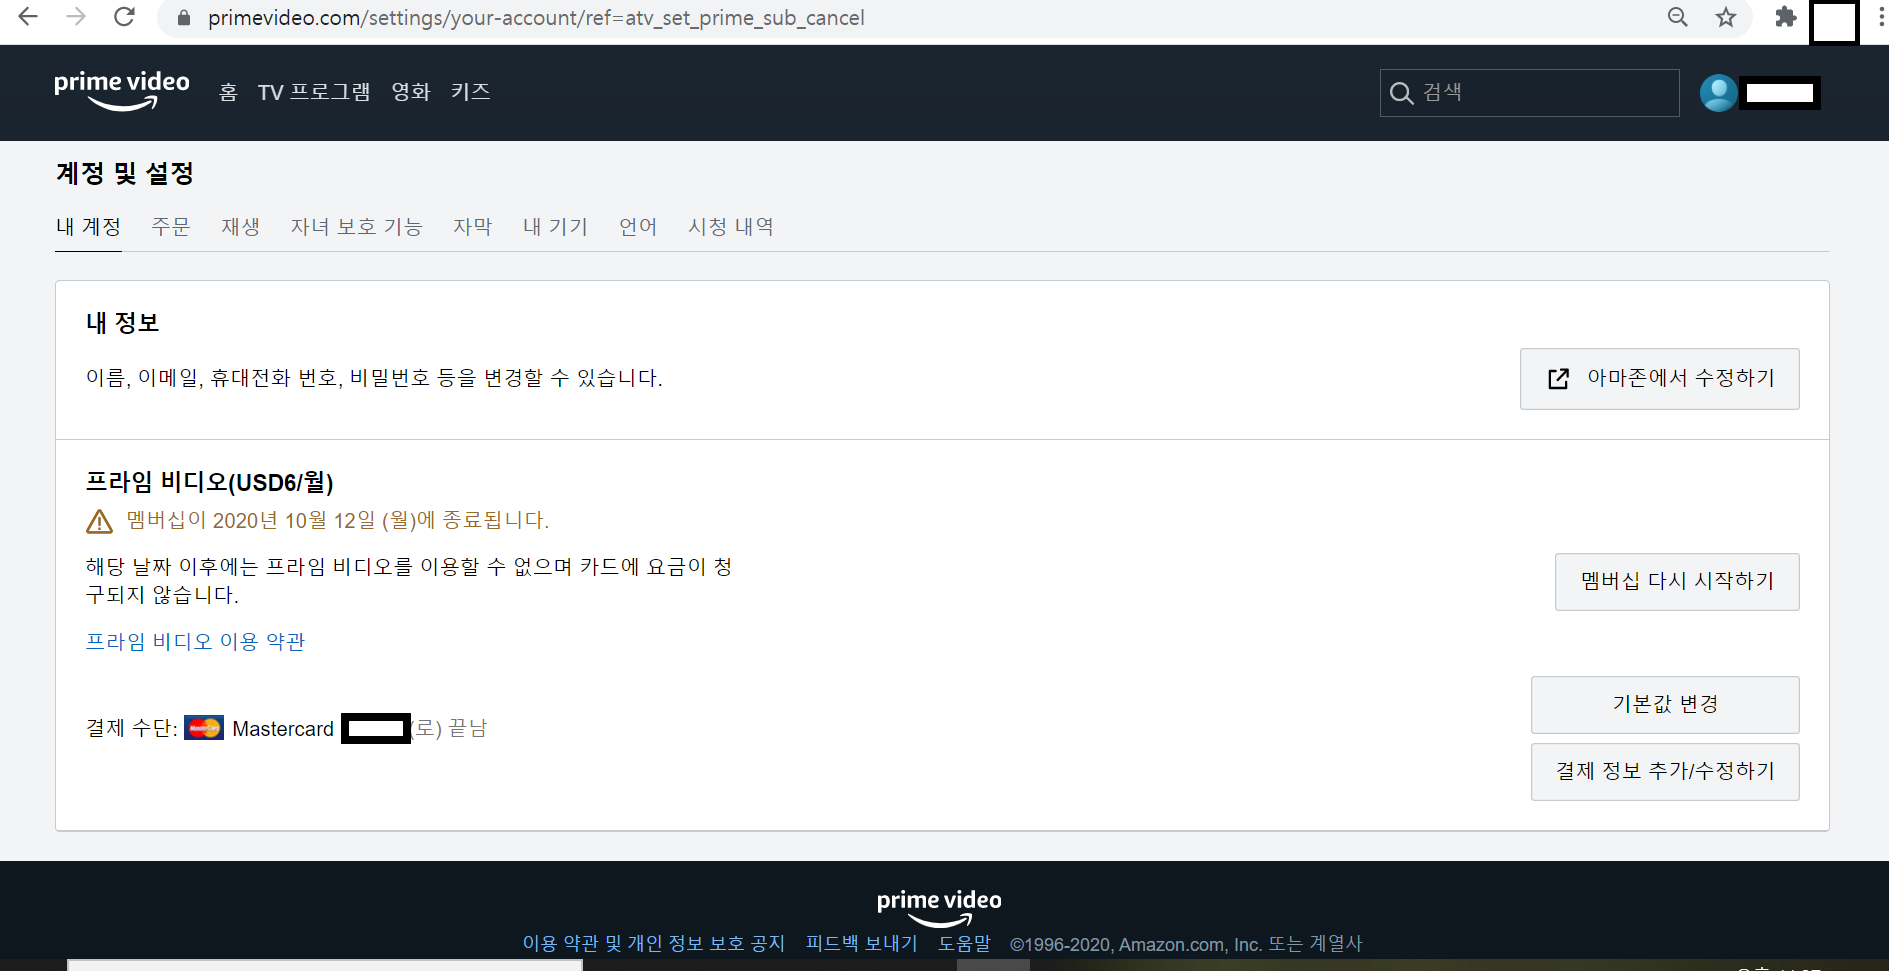Switch to the 자녀 보호 기능 tab
This screenshot has width=1889, height=971.
[357, 227]
